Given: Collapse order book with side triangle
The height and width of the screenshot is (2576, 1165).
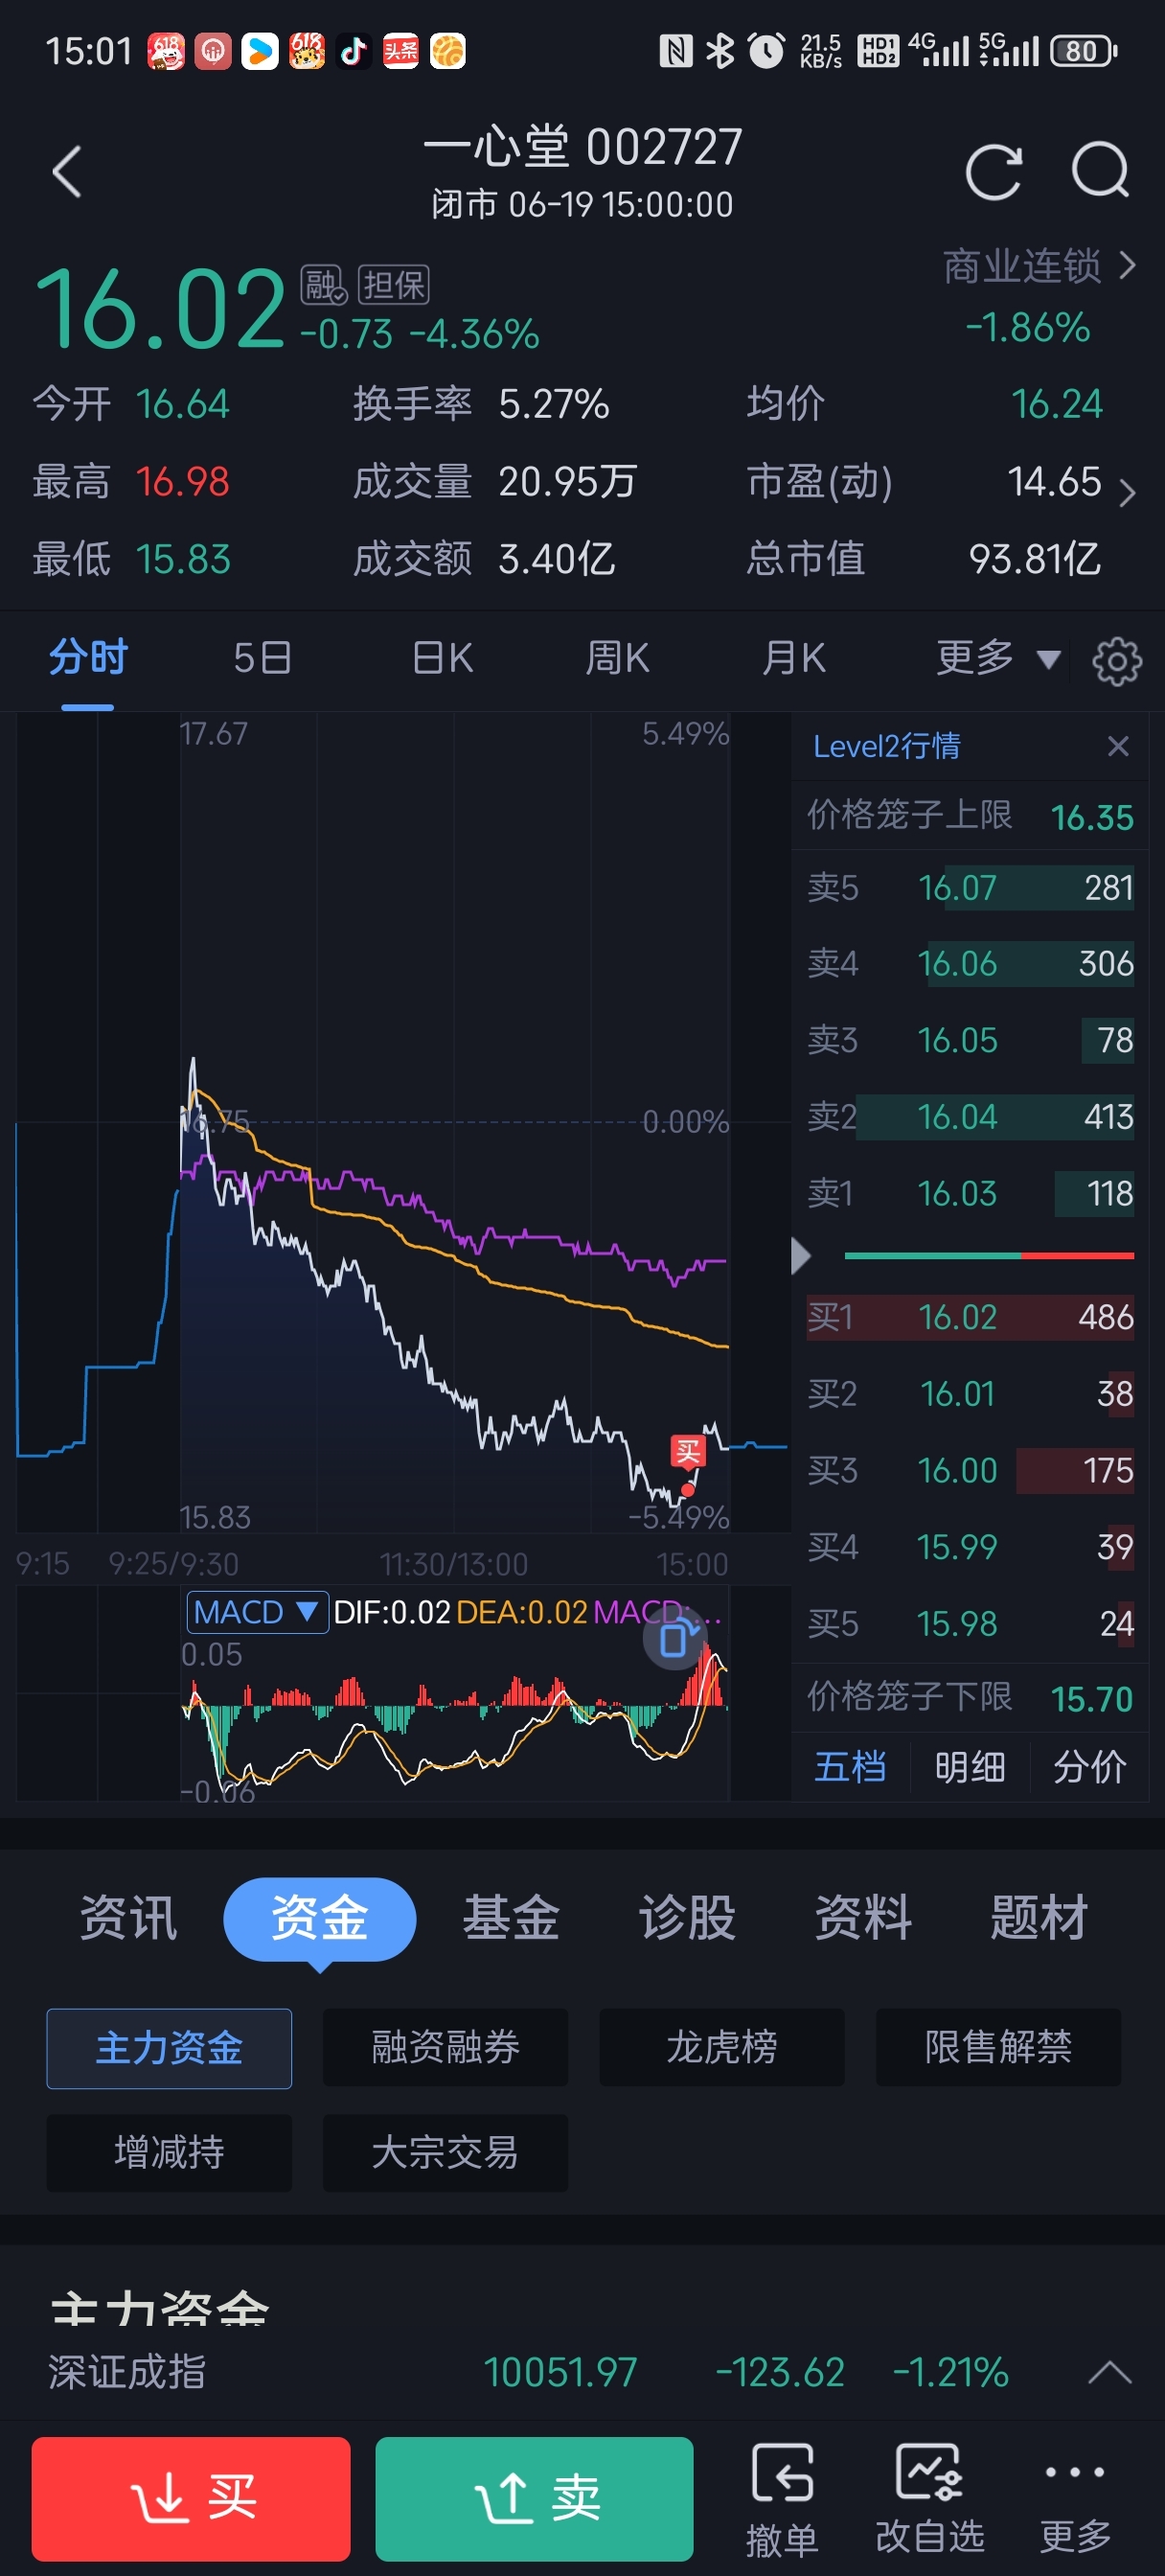Looking at the screenshot, I should point(800,1256).
